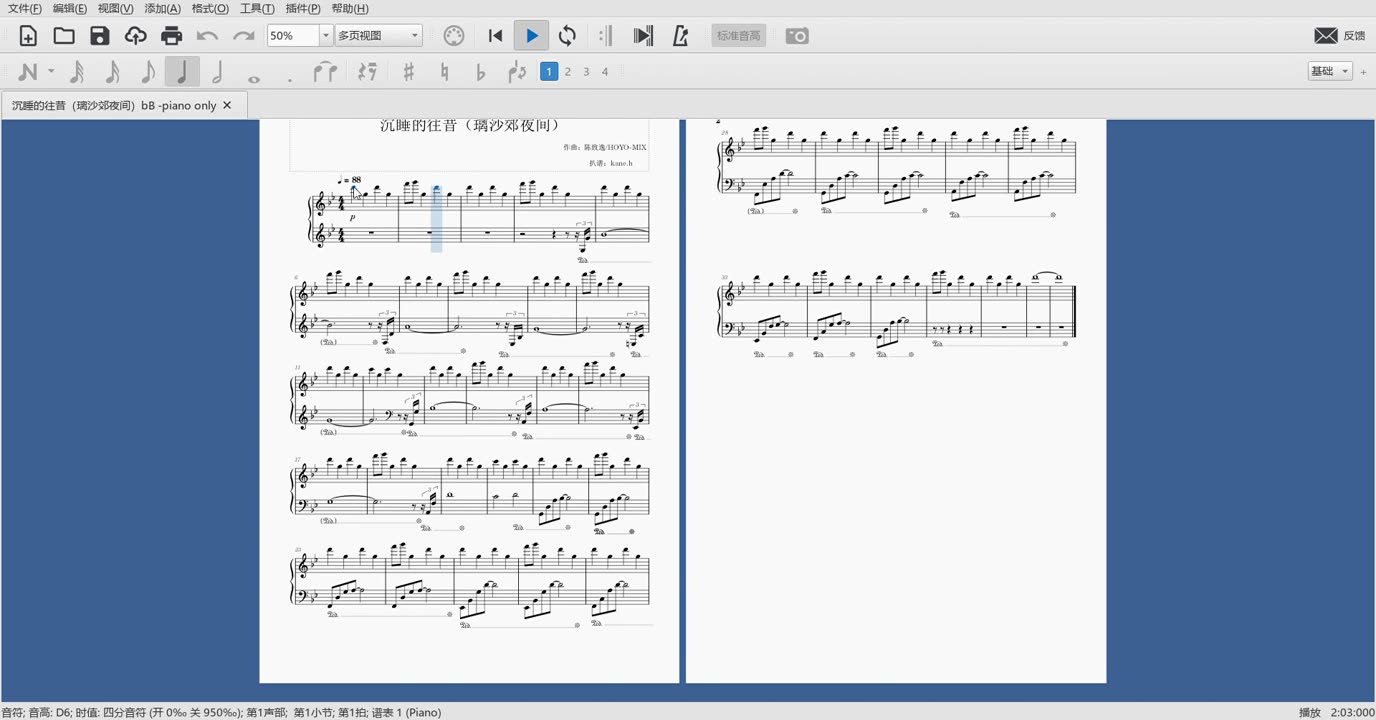Screen dimensions: 1376x720
Task: Select voice 2
Action: tap(568, 72)
